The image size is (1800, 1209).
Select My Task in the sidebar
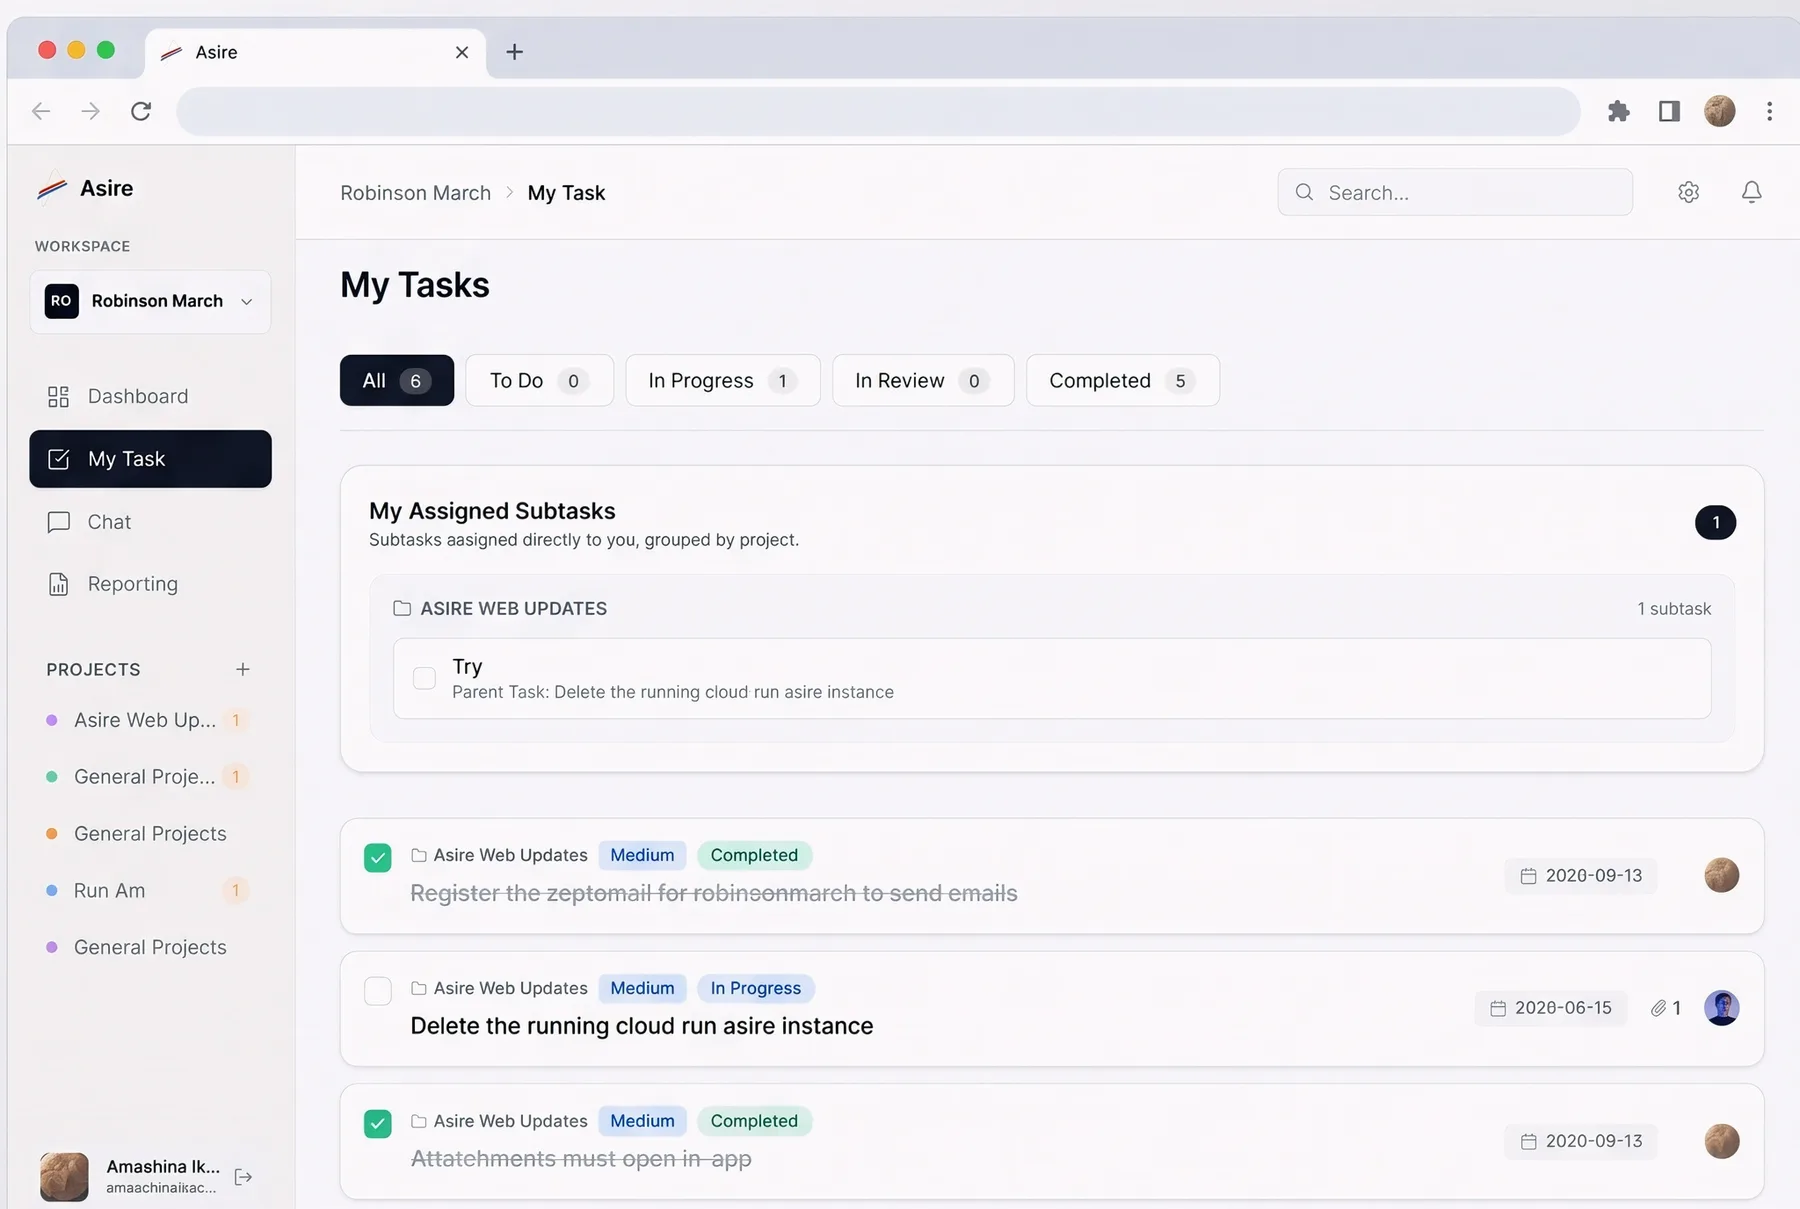(150, 459)
